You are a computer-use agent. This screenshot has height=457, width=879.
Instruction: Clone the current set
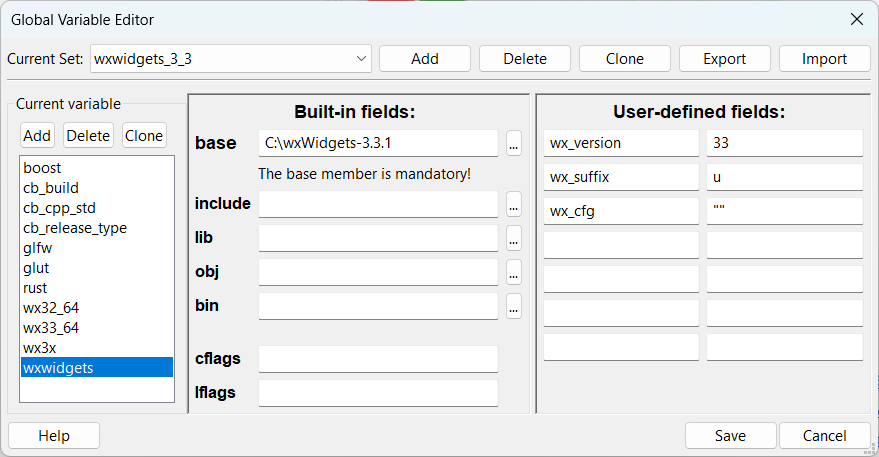point(624,59)
